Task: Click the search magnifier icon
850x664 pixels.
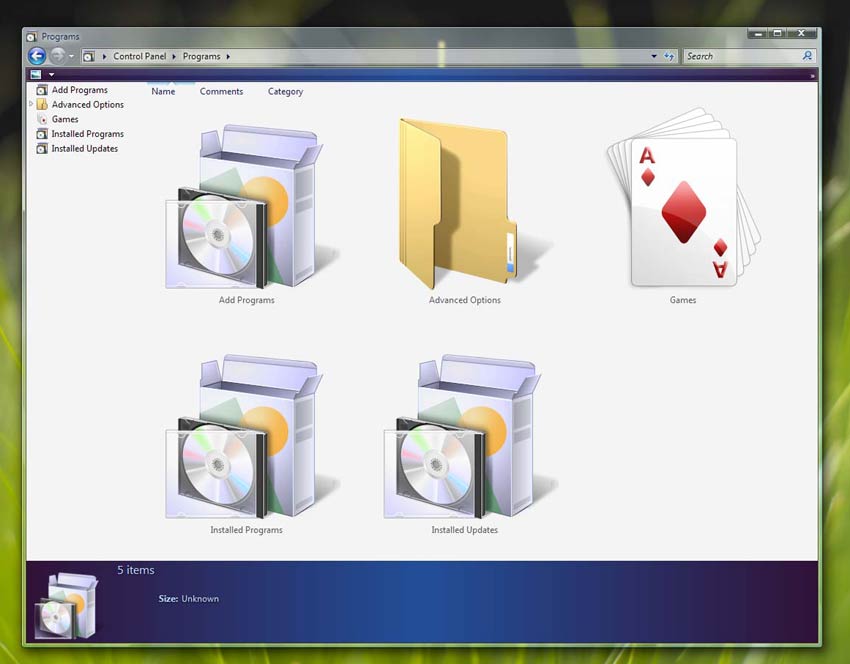Action: pos(808,56)
